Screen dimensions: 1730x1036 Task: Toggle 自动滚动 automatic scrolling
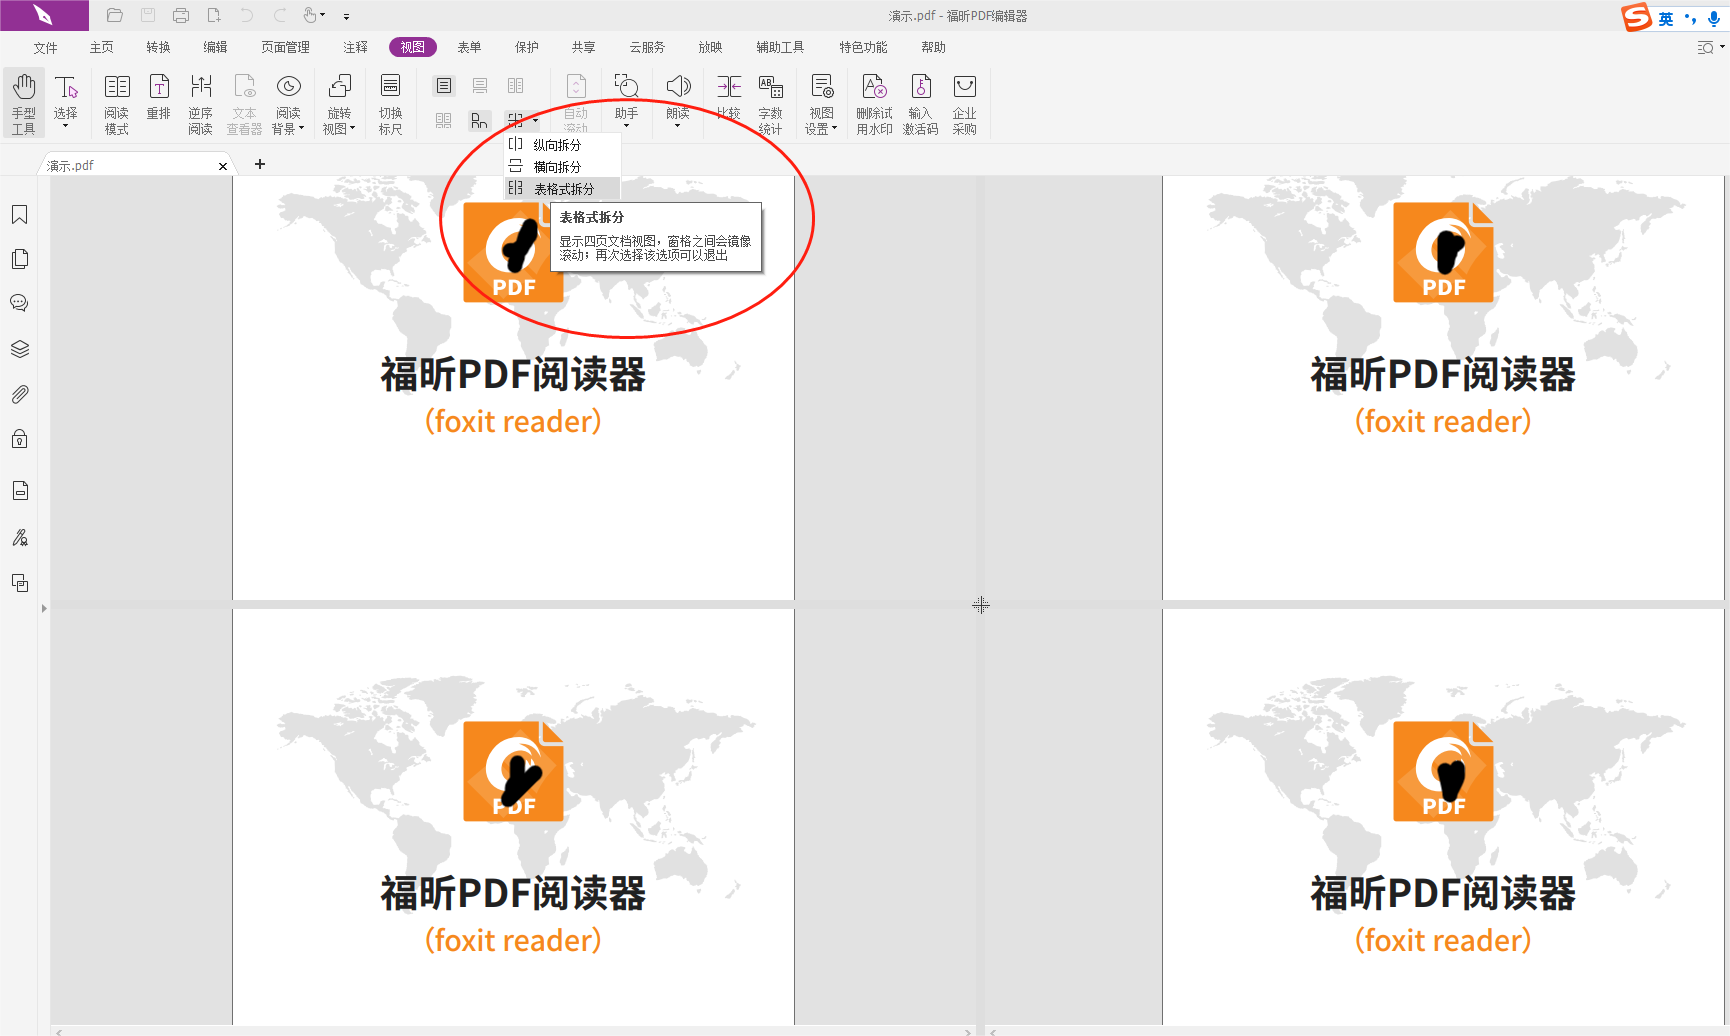(576, 101)
